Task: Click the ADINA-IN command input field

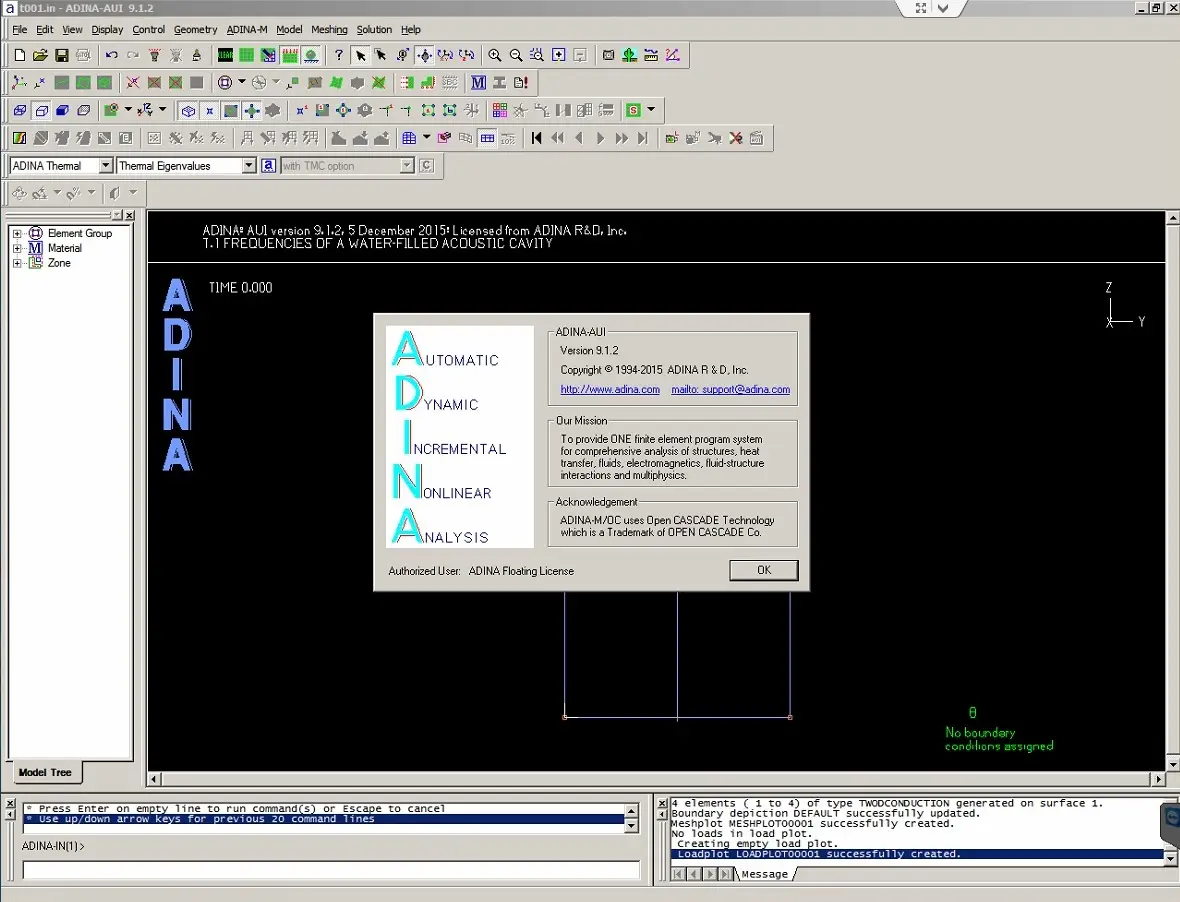Action: 331,870
